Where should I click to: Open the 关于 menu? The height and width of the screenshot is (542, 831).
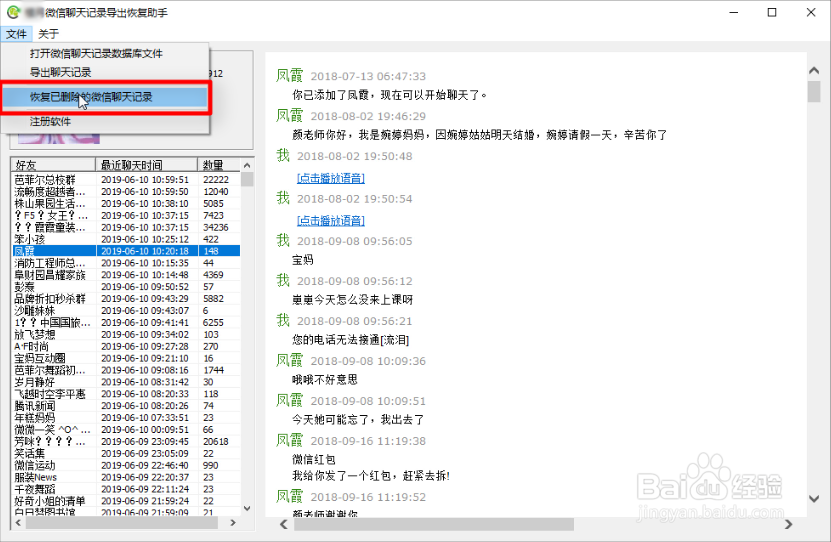(x=48, y=34)
